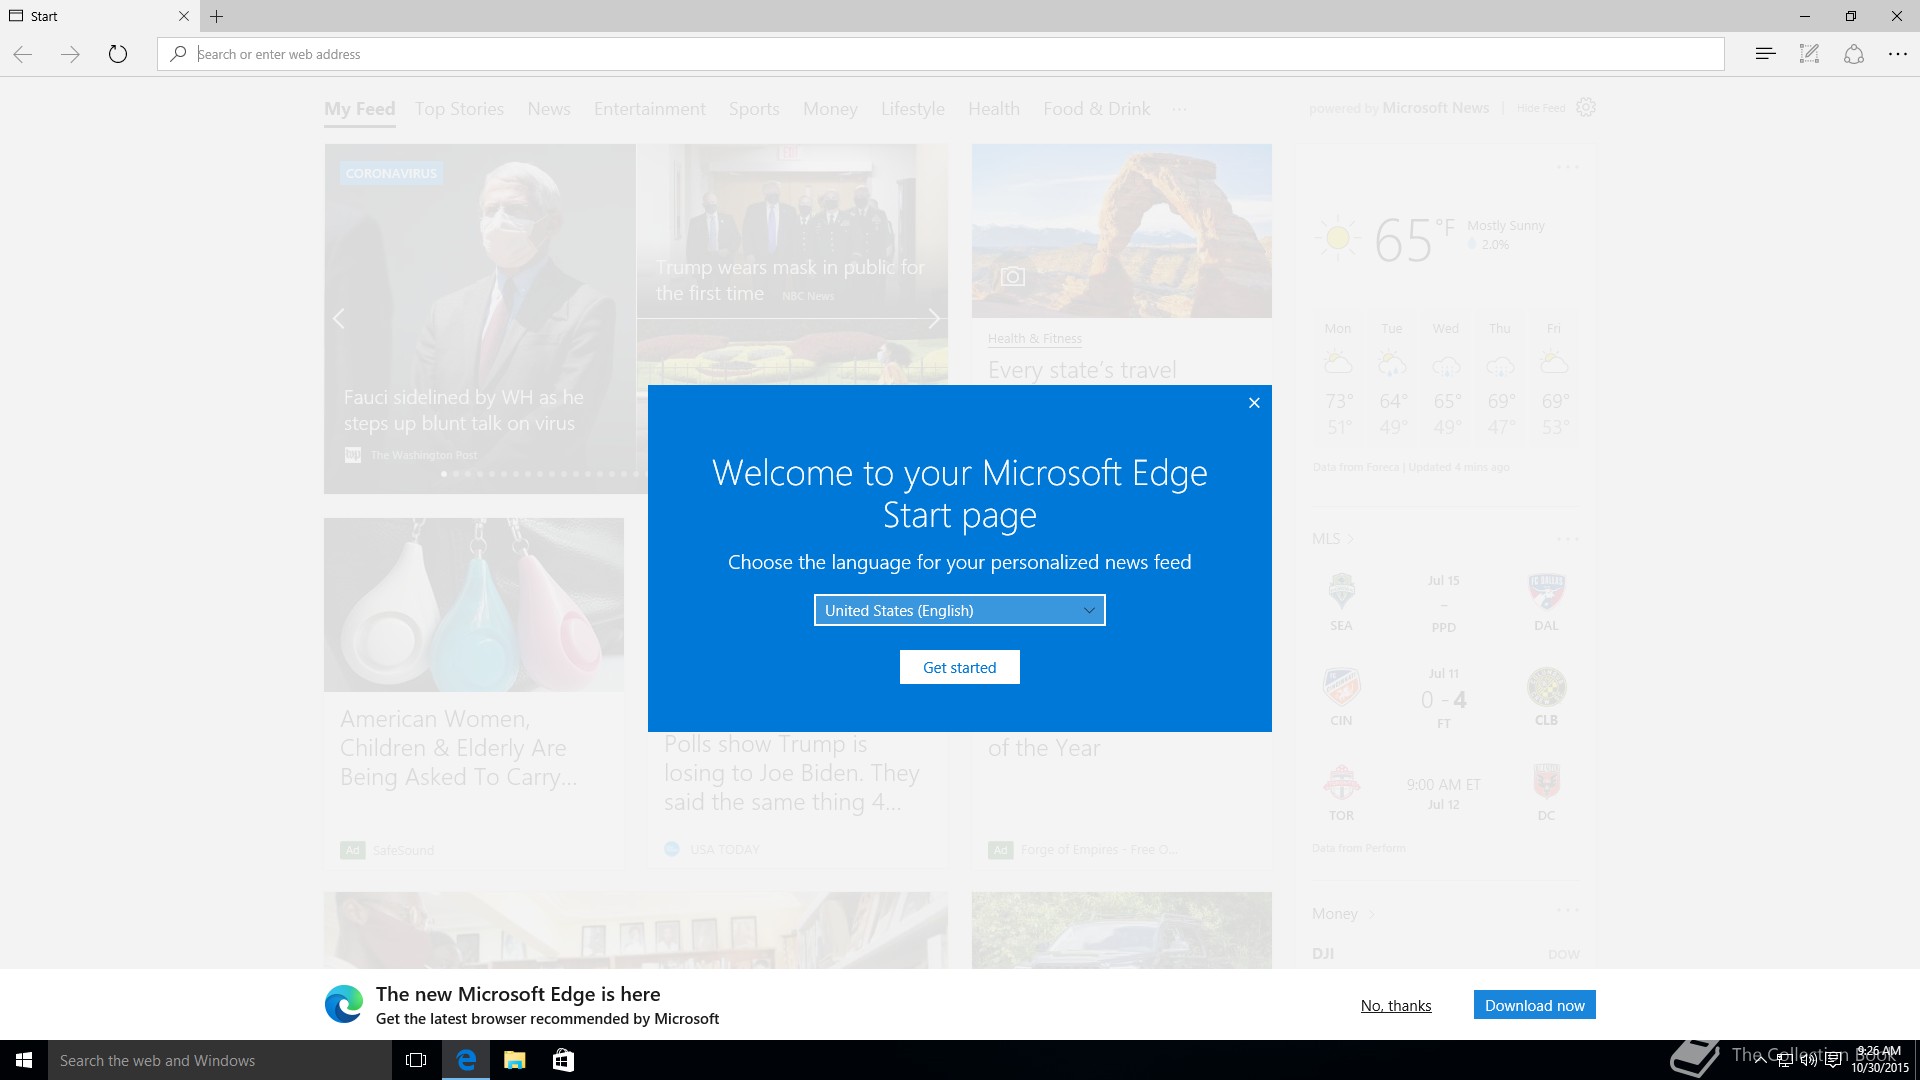1920x1080 pixels.
Task: Expand the Money section chevron
Action: tap(1371, 914)
